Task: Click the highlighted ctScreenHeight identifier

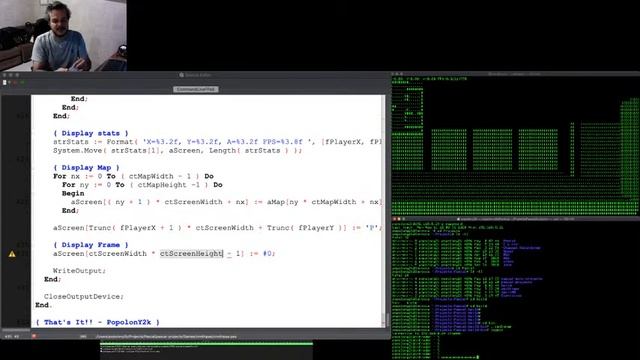Action: pyautogui.click(x=191, y=253)
